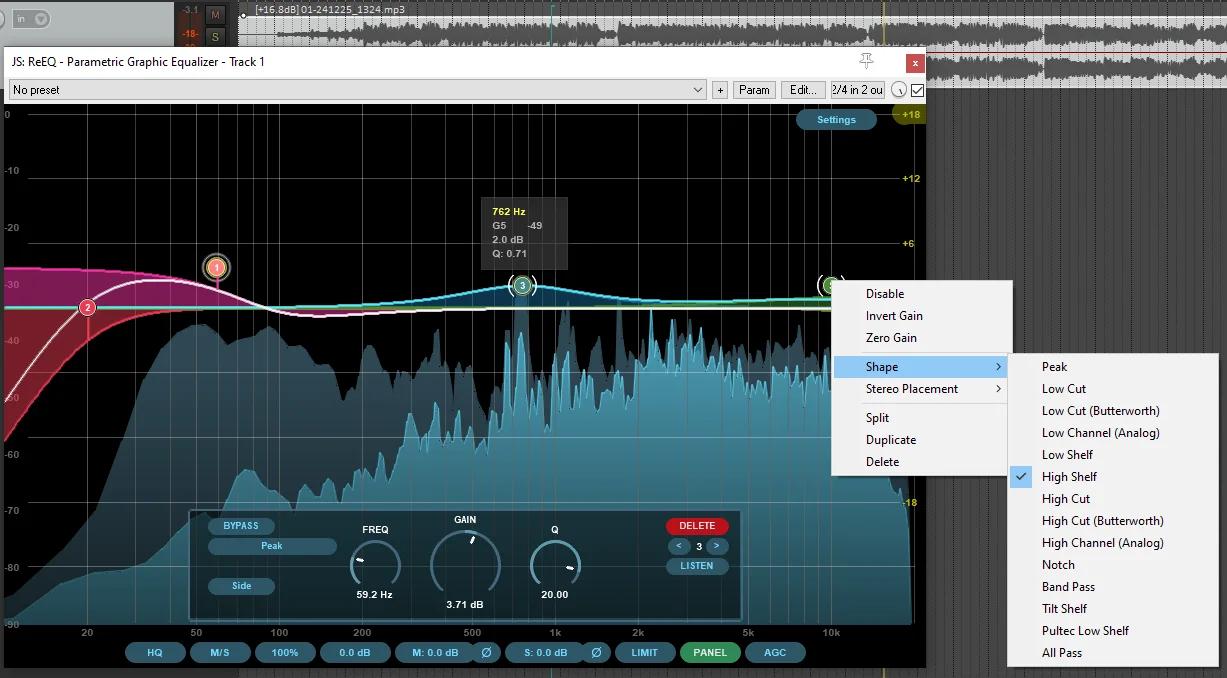Toggle AGC auto gain
1227x678 pixels.
click(775, 653)
